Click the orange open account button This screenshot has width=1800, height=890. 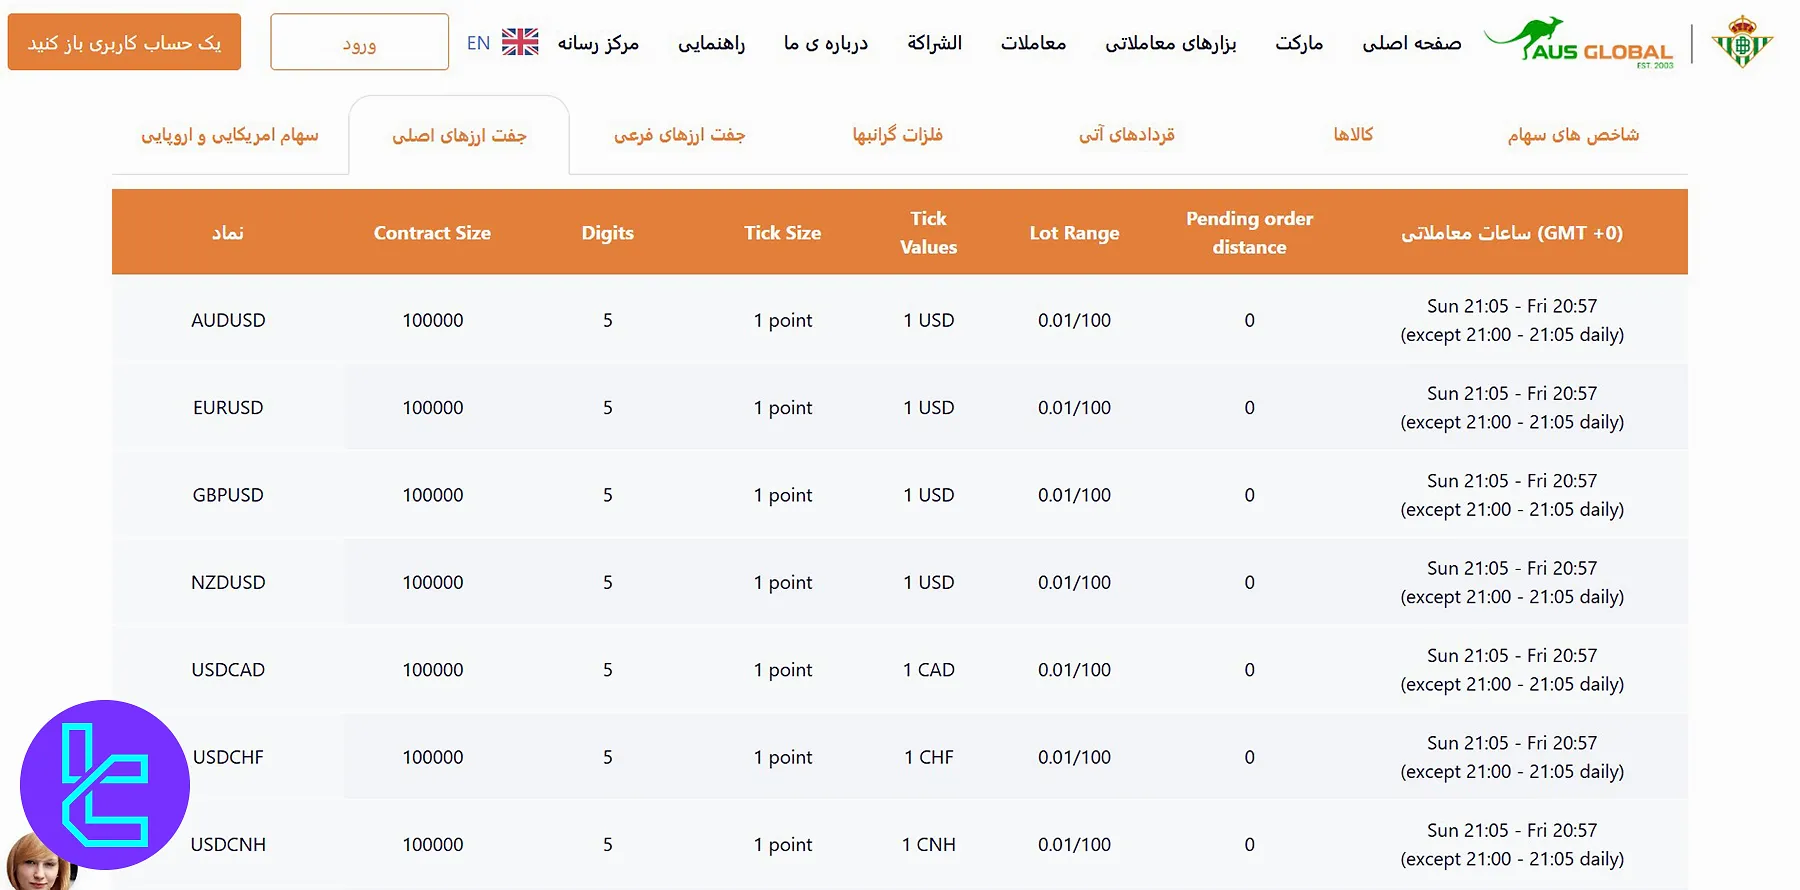pyautogui.click(x=124, y=42)
